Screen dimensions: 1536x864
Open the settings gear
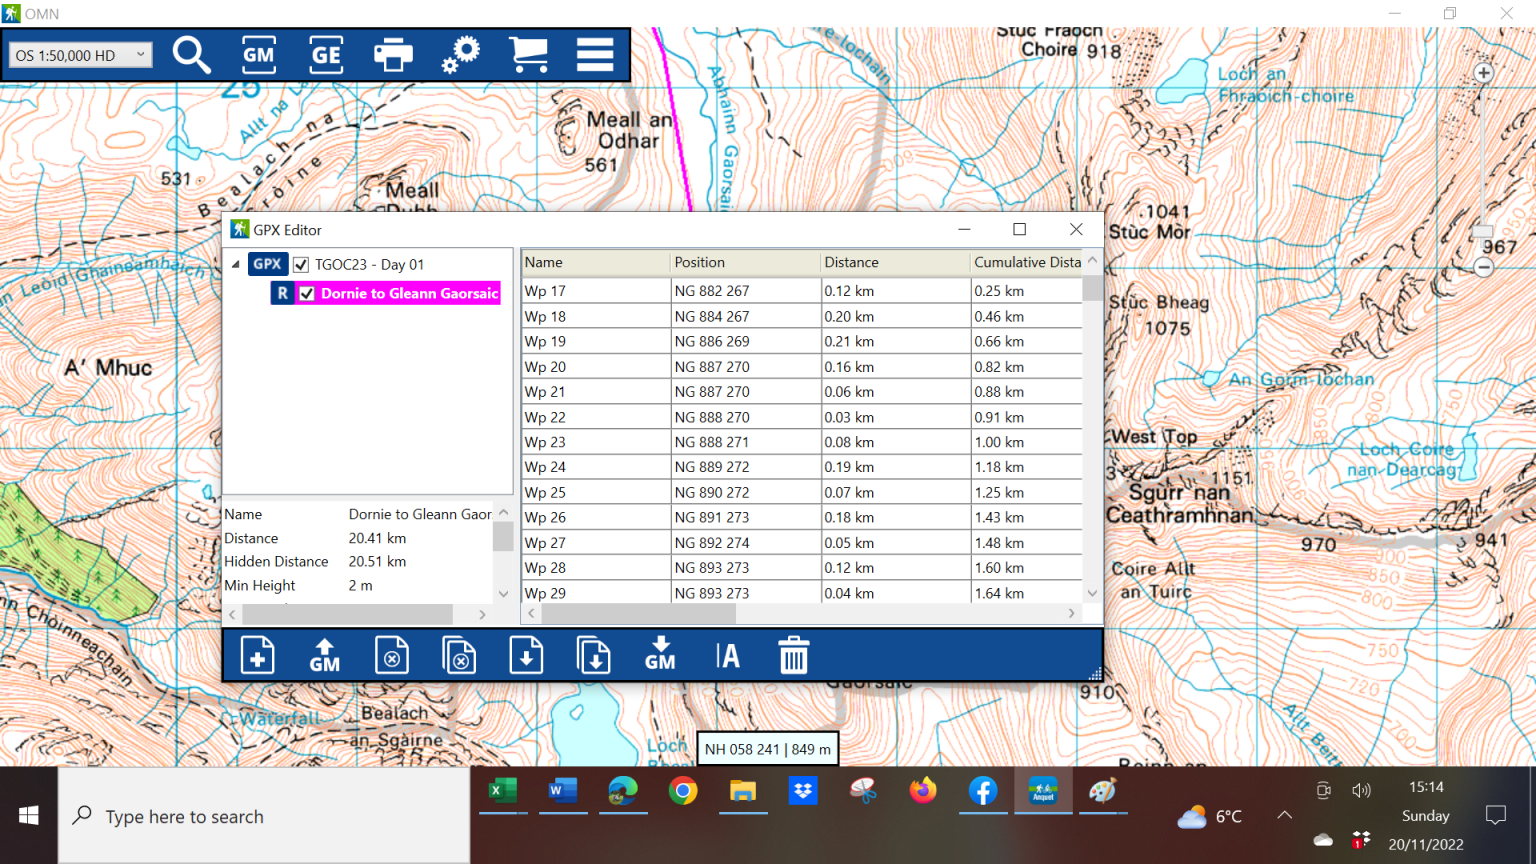click(x=460, y=55)
